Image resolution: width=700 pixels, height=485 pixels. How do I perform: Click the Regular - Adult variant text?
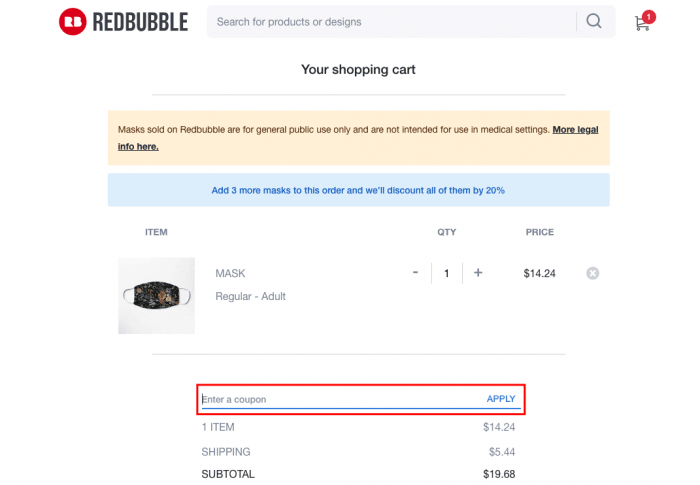tap(250, 297)
